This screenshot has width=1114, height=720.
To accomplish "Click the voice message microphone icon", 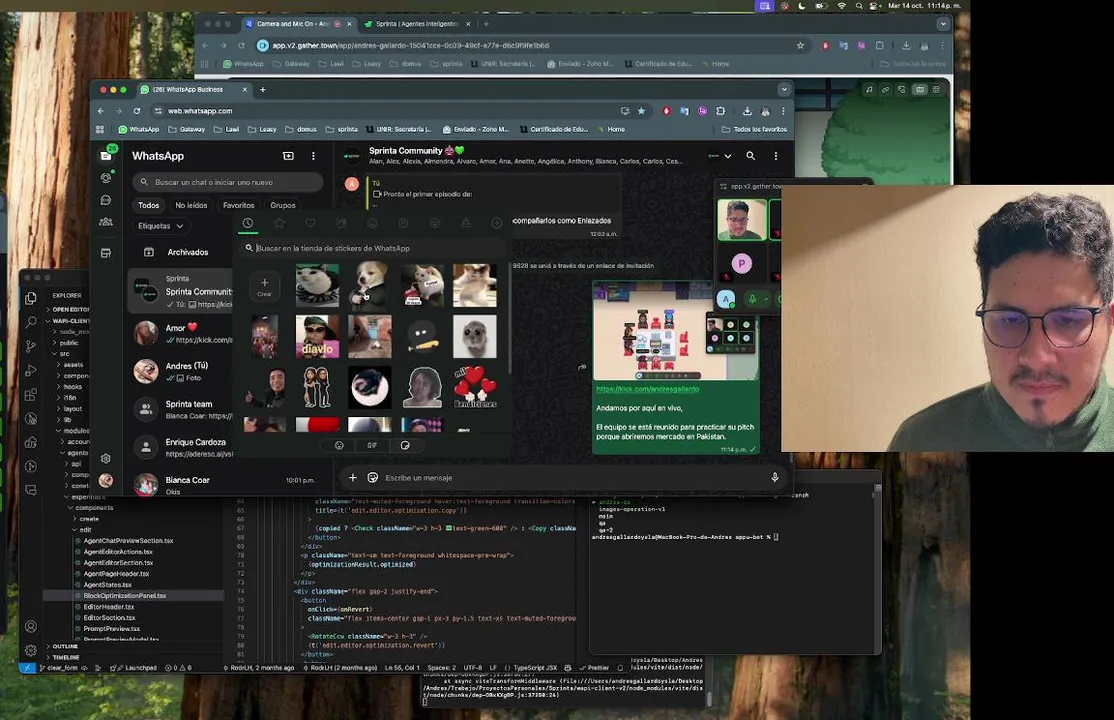I will [x=775, y=478].
